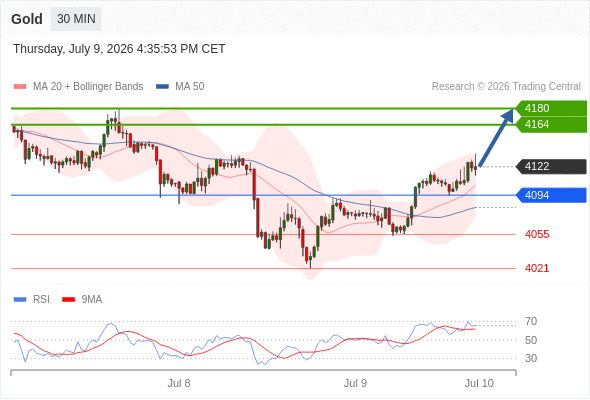Toggle the MA 50 legend entry

click(x=180, y=87)
